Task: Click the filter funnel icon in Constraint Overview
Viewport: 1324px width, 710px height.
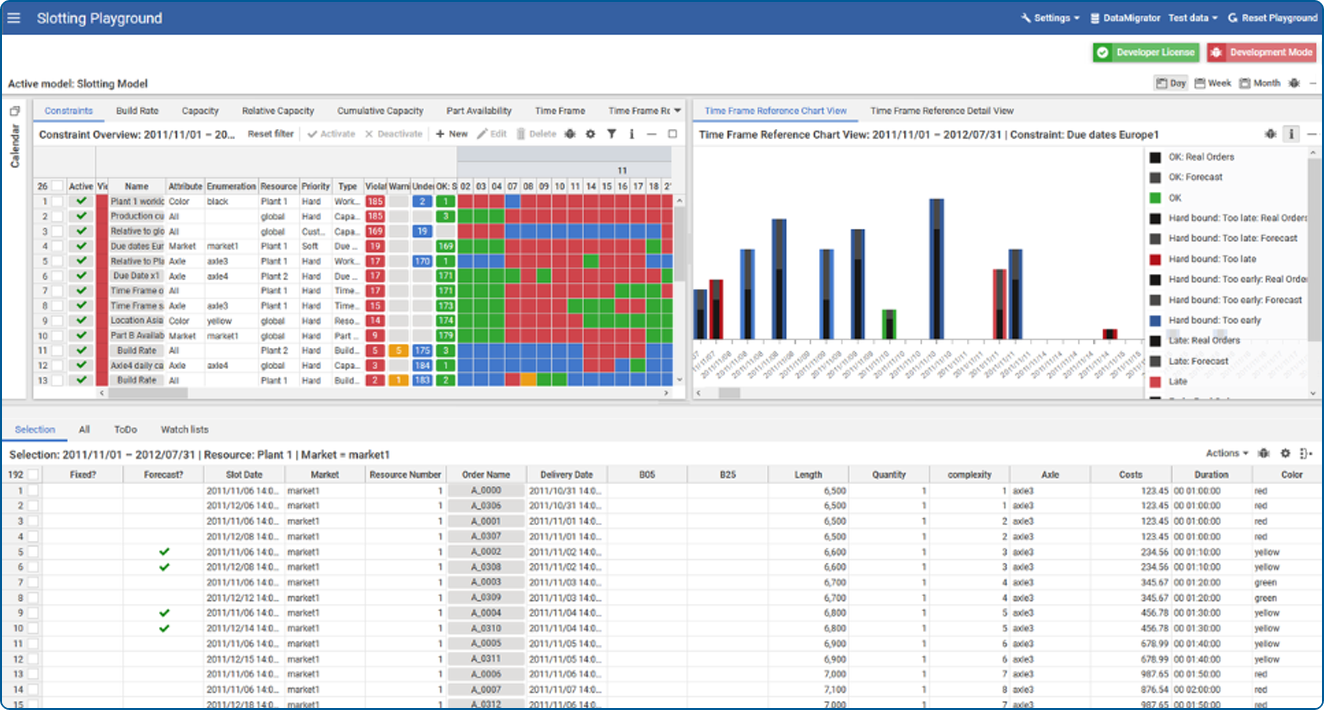Action: click(611, 133)
